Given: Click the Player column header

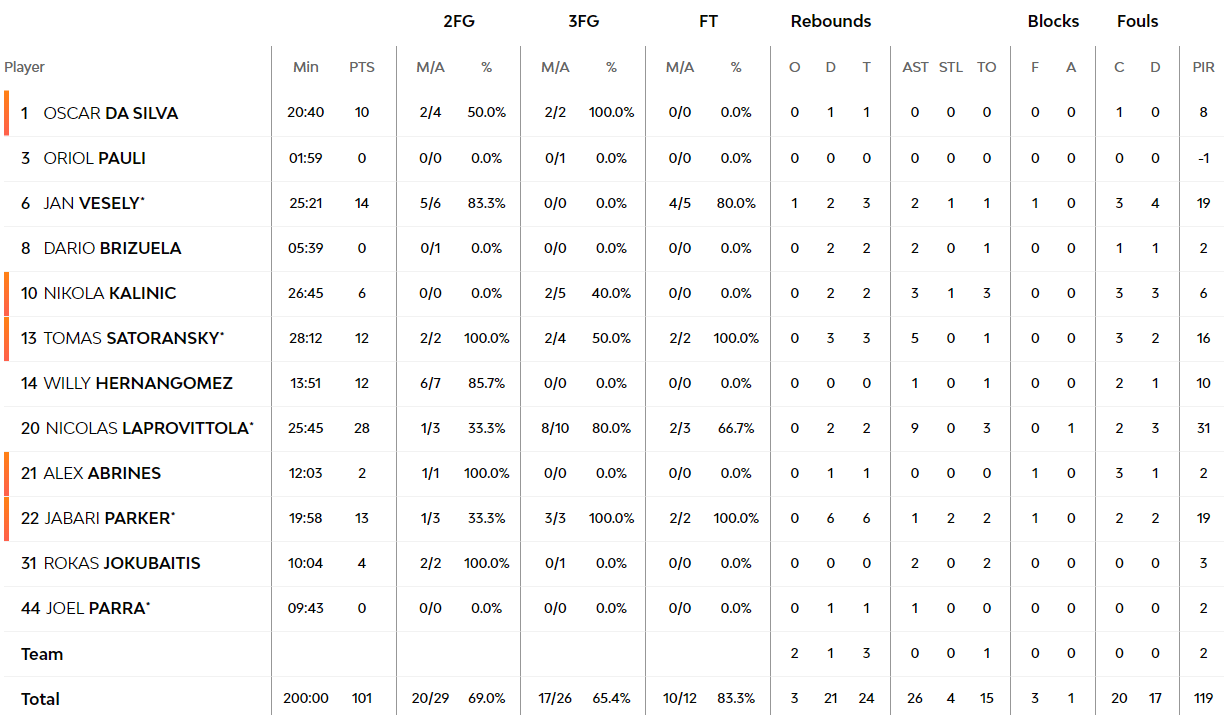Looking at the screenshot, I should [25, 67].
